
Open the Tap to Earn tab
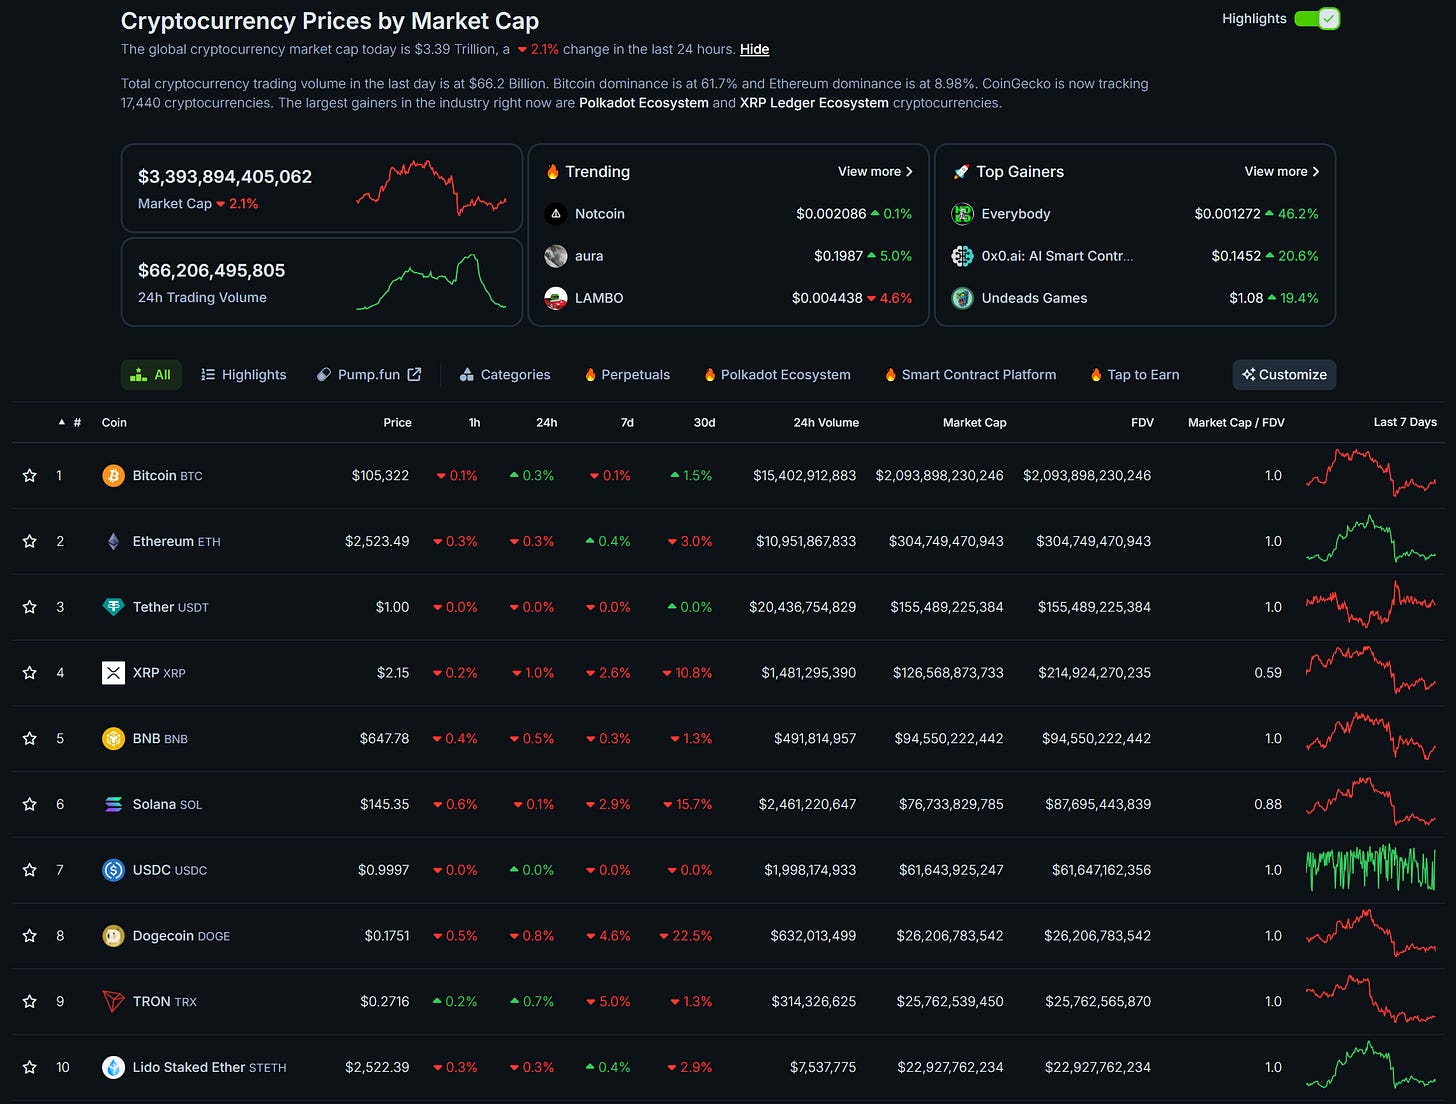coord(1135,375)
